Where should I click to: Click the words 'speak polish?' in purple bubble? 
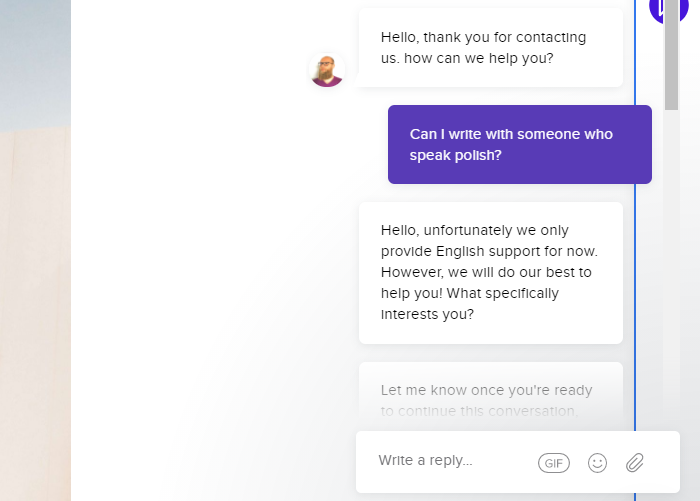(455, 155)
